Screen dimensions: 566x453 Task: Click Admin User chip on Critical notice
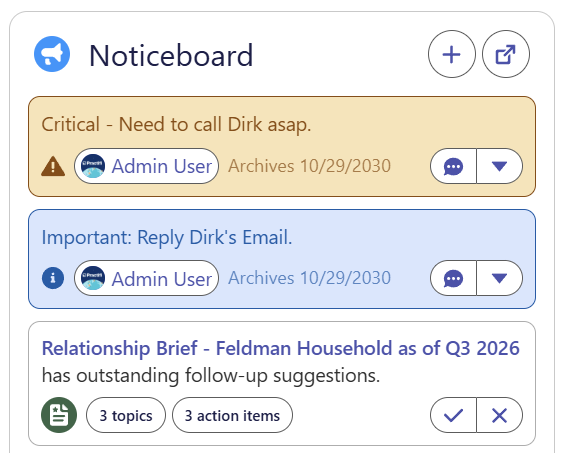click(147, 166)
